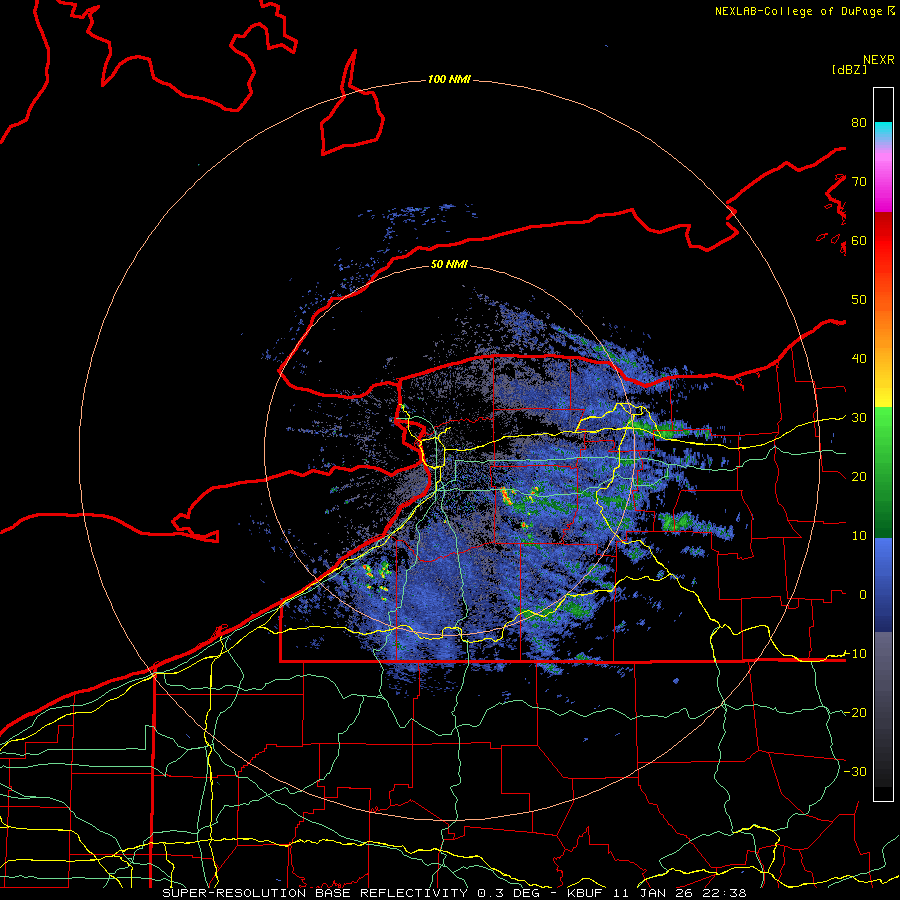Click the 30 value on the dBZ scale
900x900 pixels.
[x=859, y=418]
